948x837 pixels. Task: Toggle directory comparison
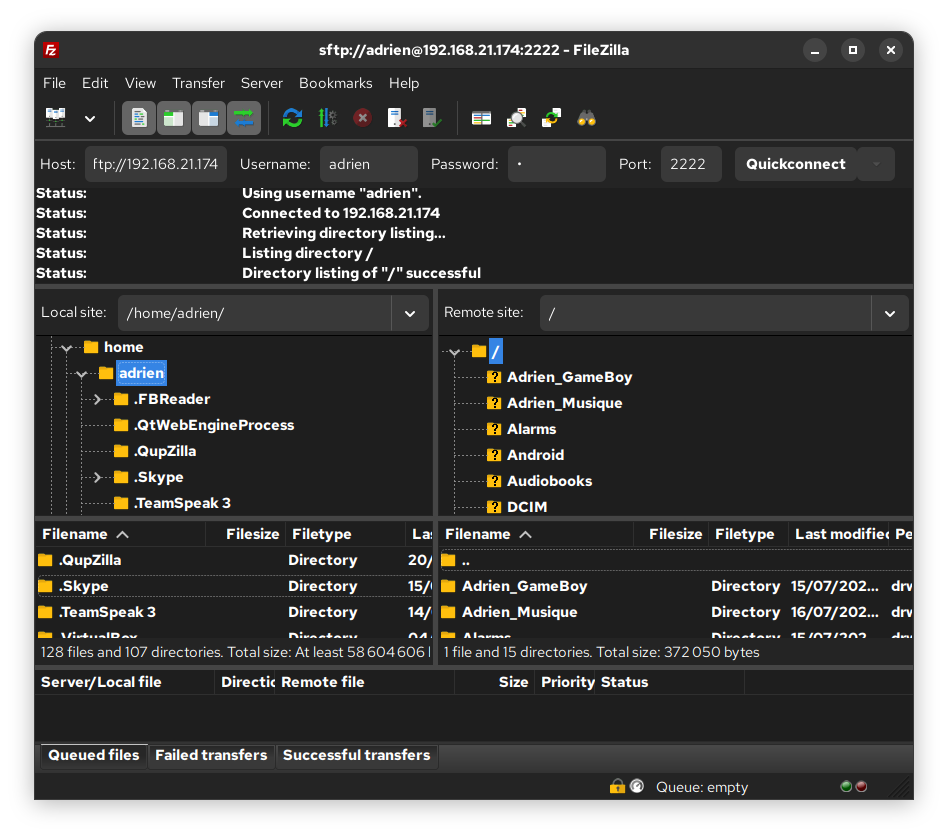(x=516, y=118)
